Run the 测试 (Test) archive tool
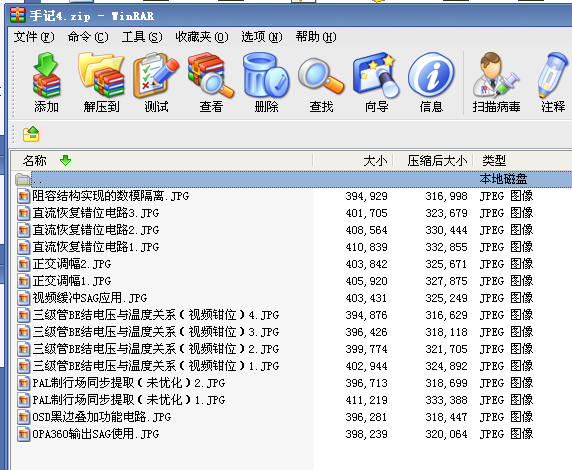The width and height of the screenshot is (572, 470). click(x=156, y=82)
